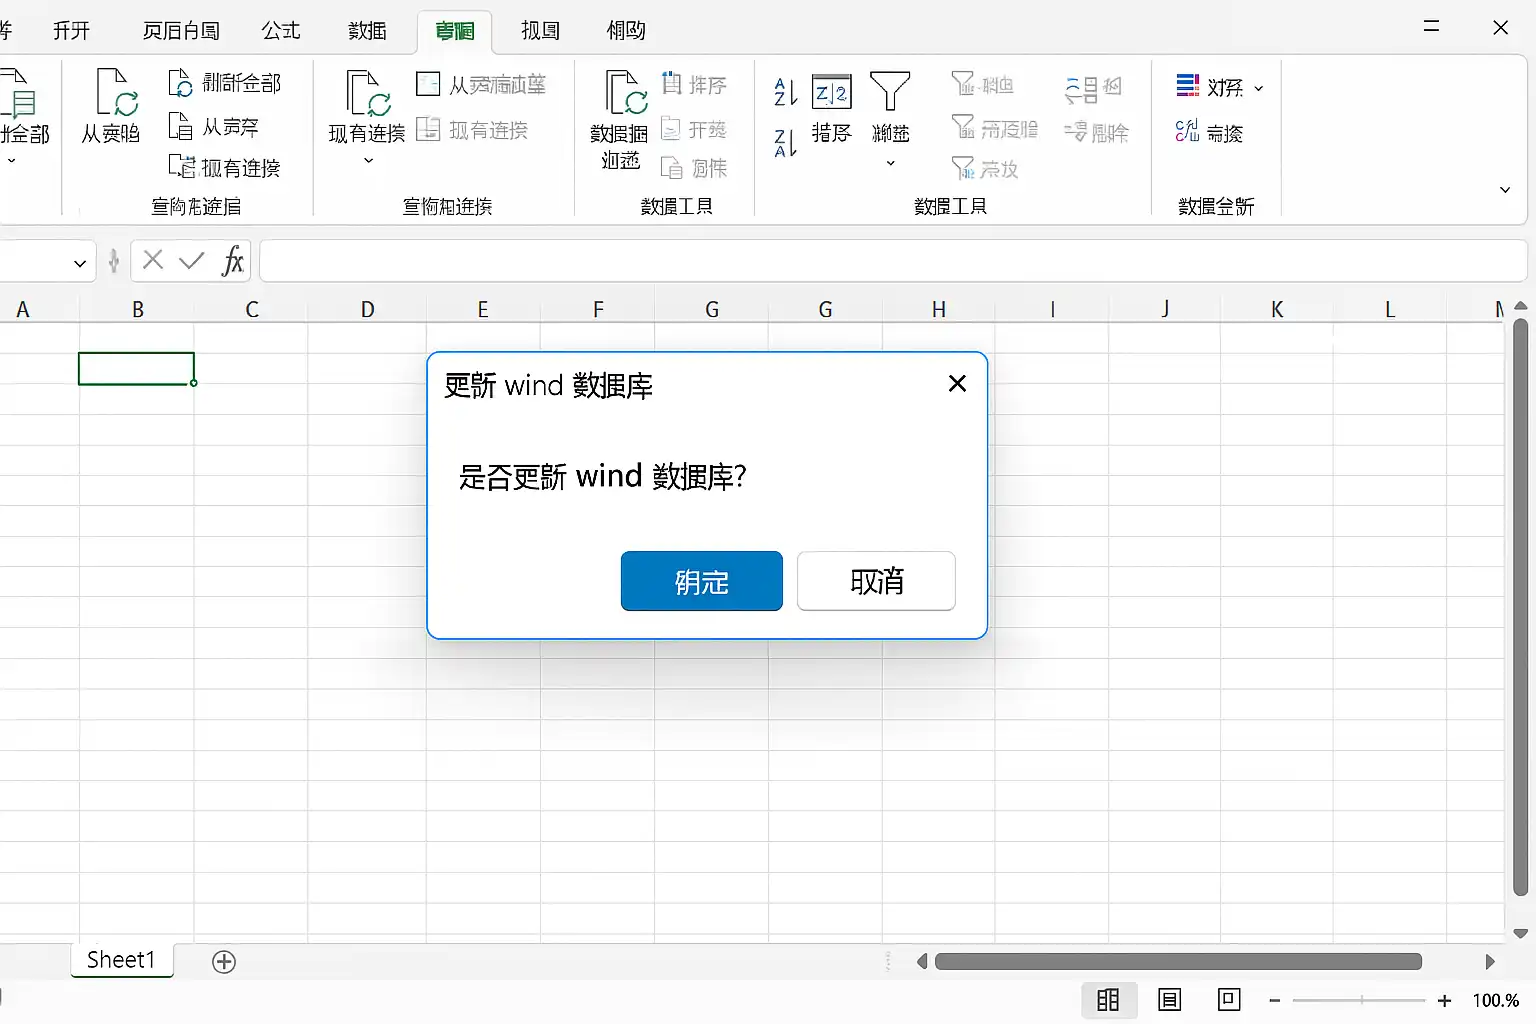
Task: Switch to Page Layout view in status bar
Action: [x=1169, y=1000]
